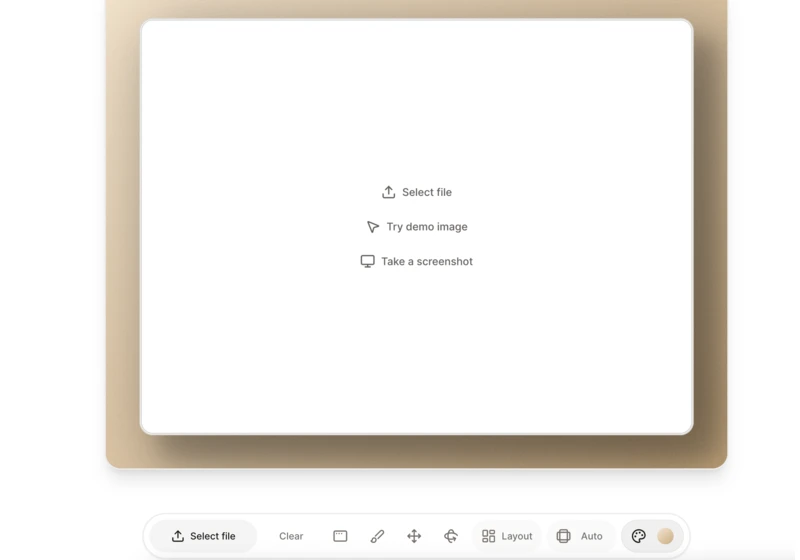Open the Layout options
This screenshot has width=800, height=560.
507,536
